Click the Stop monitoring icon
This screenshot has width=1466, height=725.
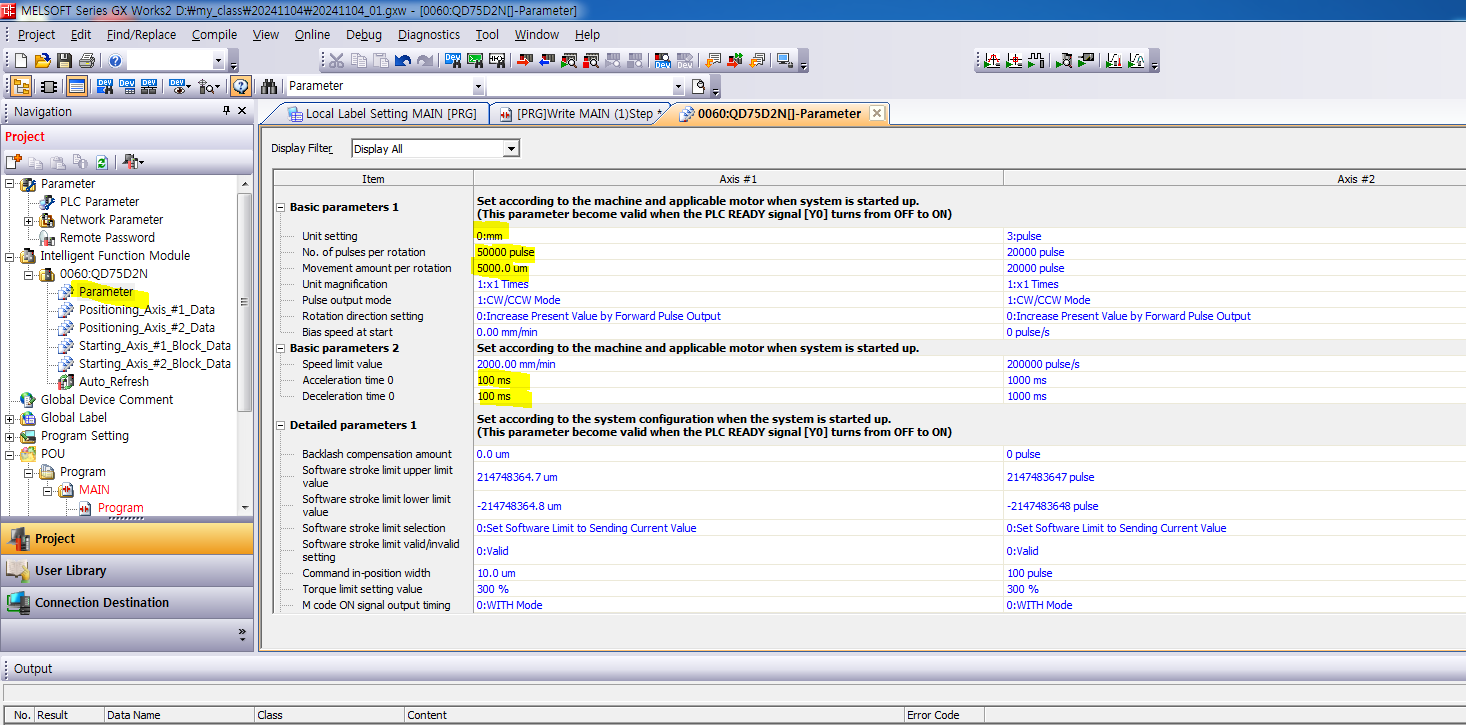click(591, 61)
